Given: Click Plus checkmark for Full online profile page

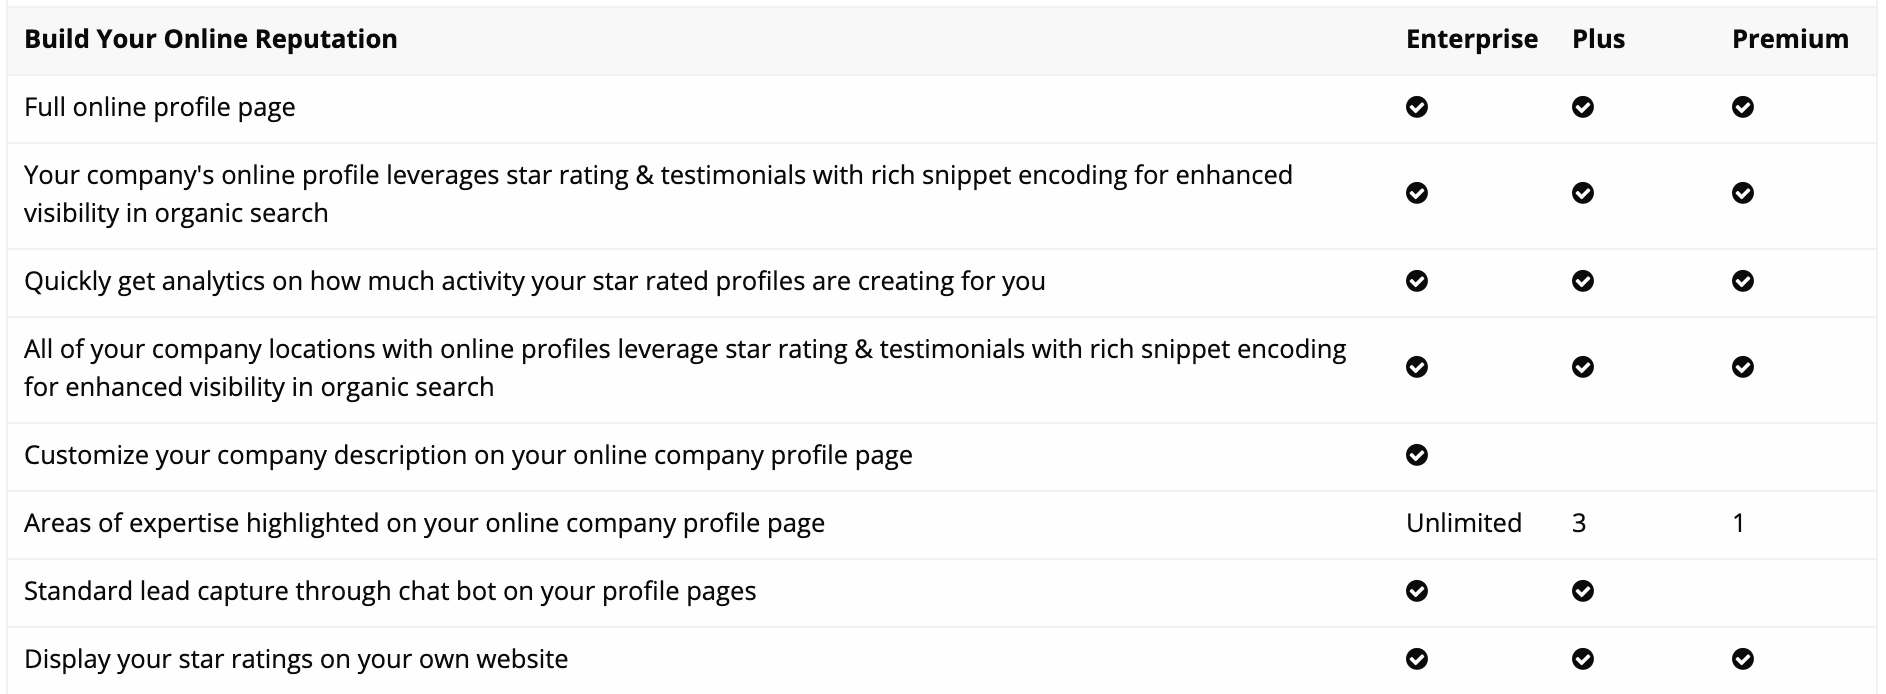Looking at the screenshot, I should point(1583,107).
